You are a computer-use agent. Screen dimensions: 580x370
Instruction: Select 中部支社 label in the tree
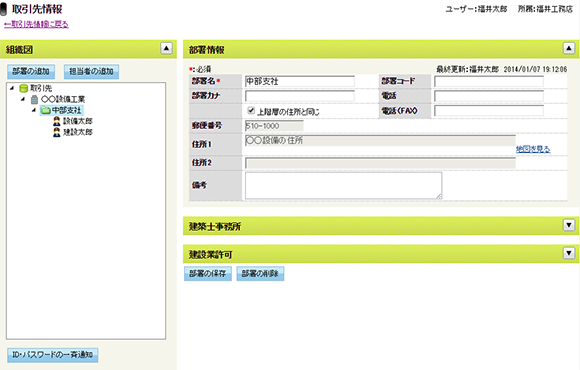pyautogui.click(x=66, y=110)
